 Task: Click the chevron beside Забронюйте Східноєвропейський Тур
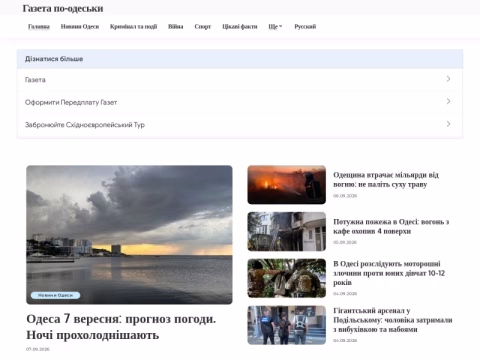448,124
